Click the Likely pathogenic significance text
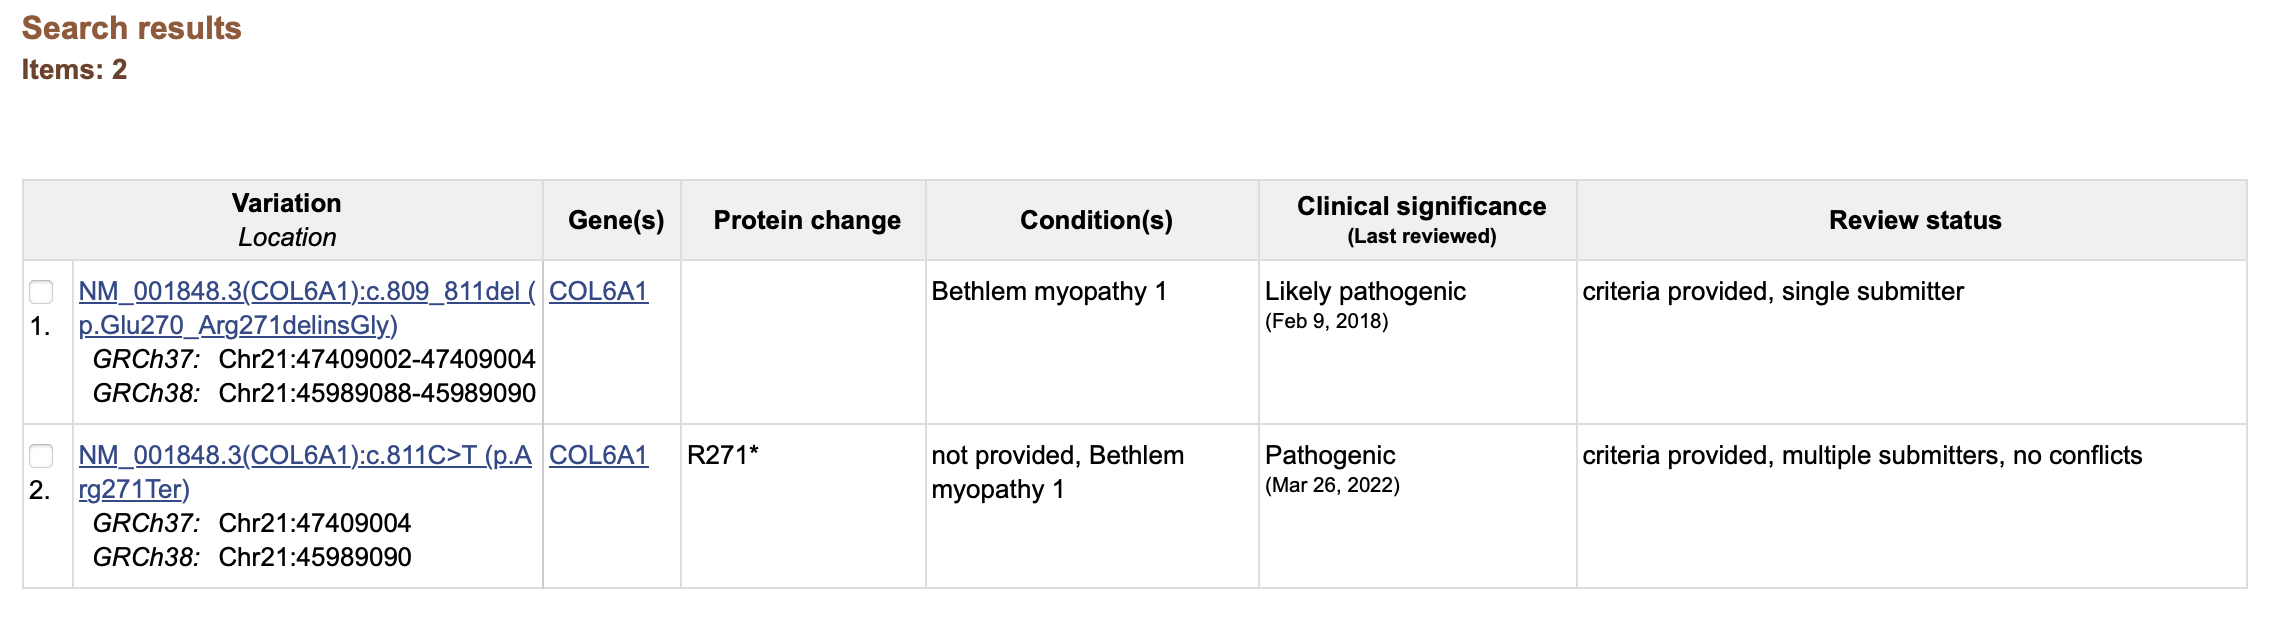 pyautogui.click(x=1365, y=291)
